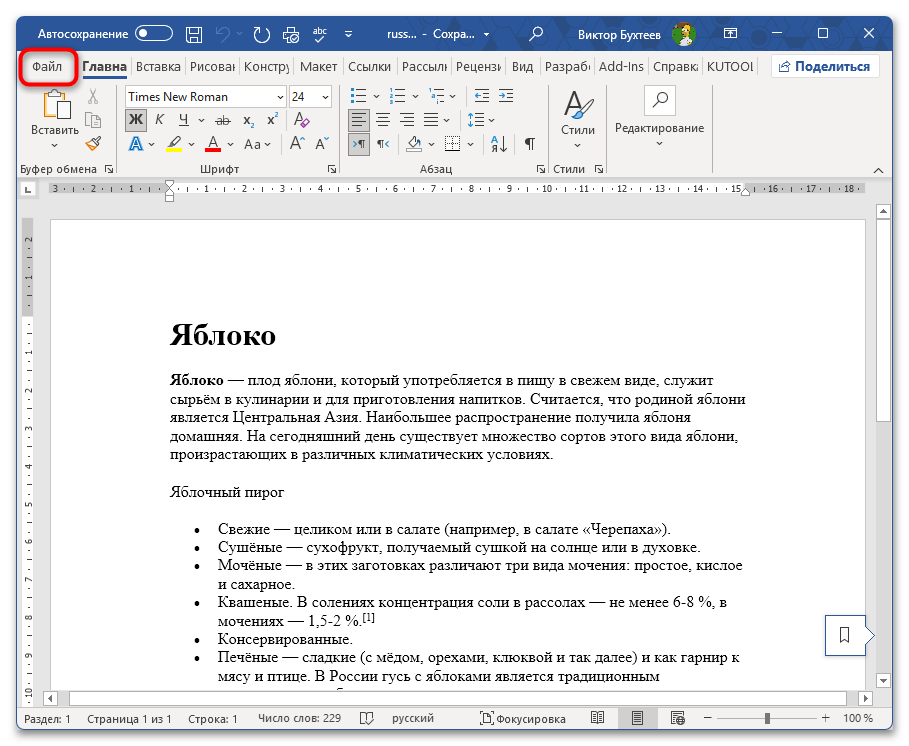Expand the font size dropdown

click(324, 96)
